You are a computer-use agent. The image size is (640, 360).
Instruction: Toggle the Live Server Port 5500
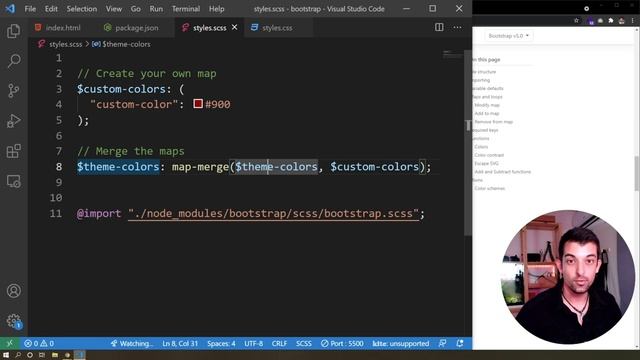point(342,344)
